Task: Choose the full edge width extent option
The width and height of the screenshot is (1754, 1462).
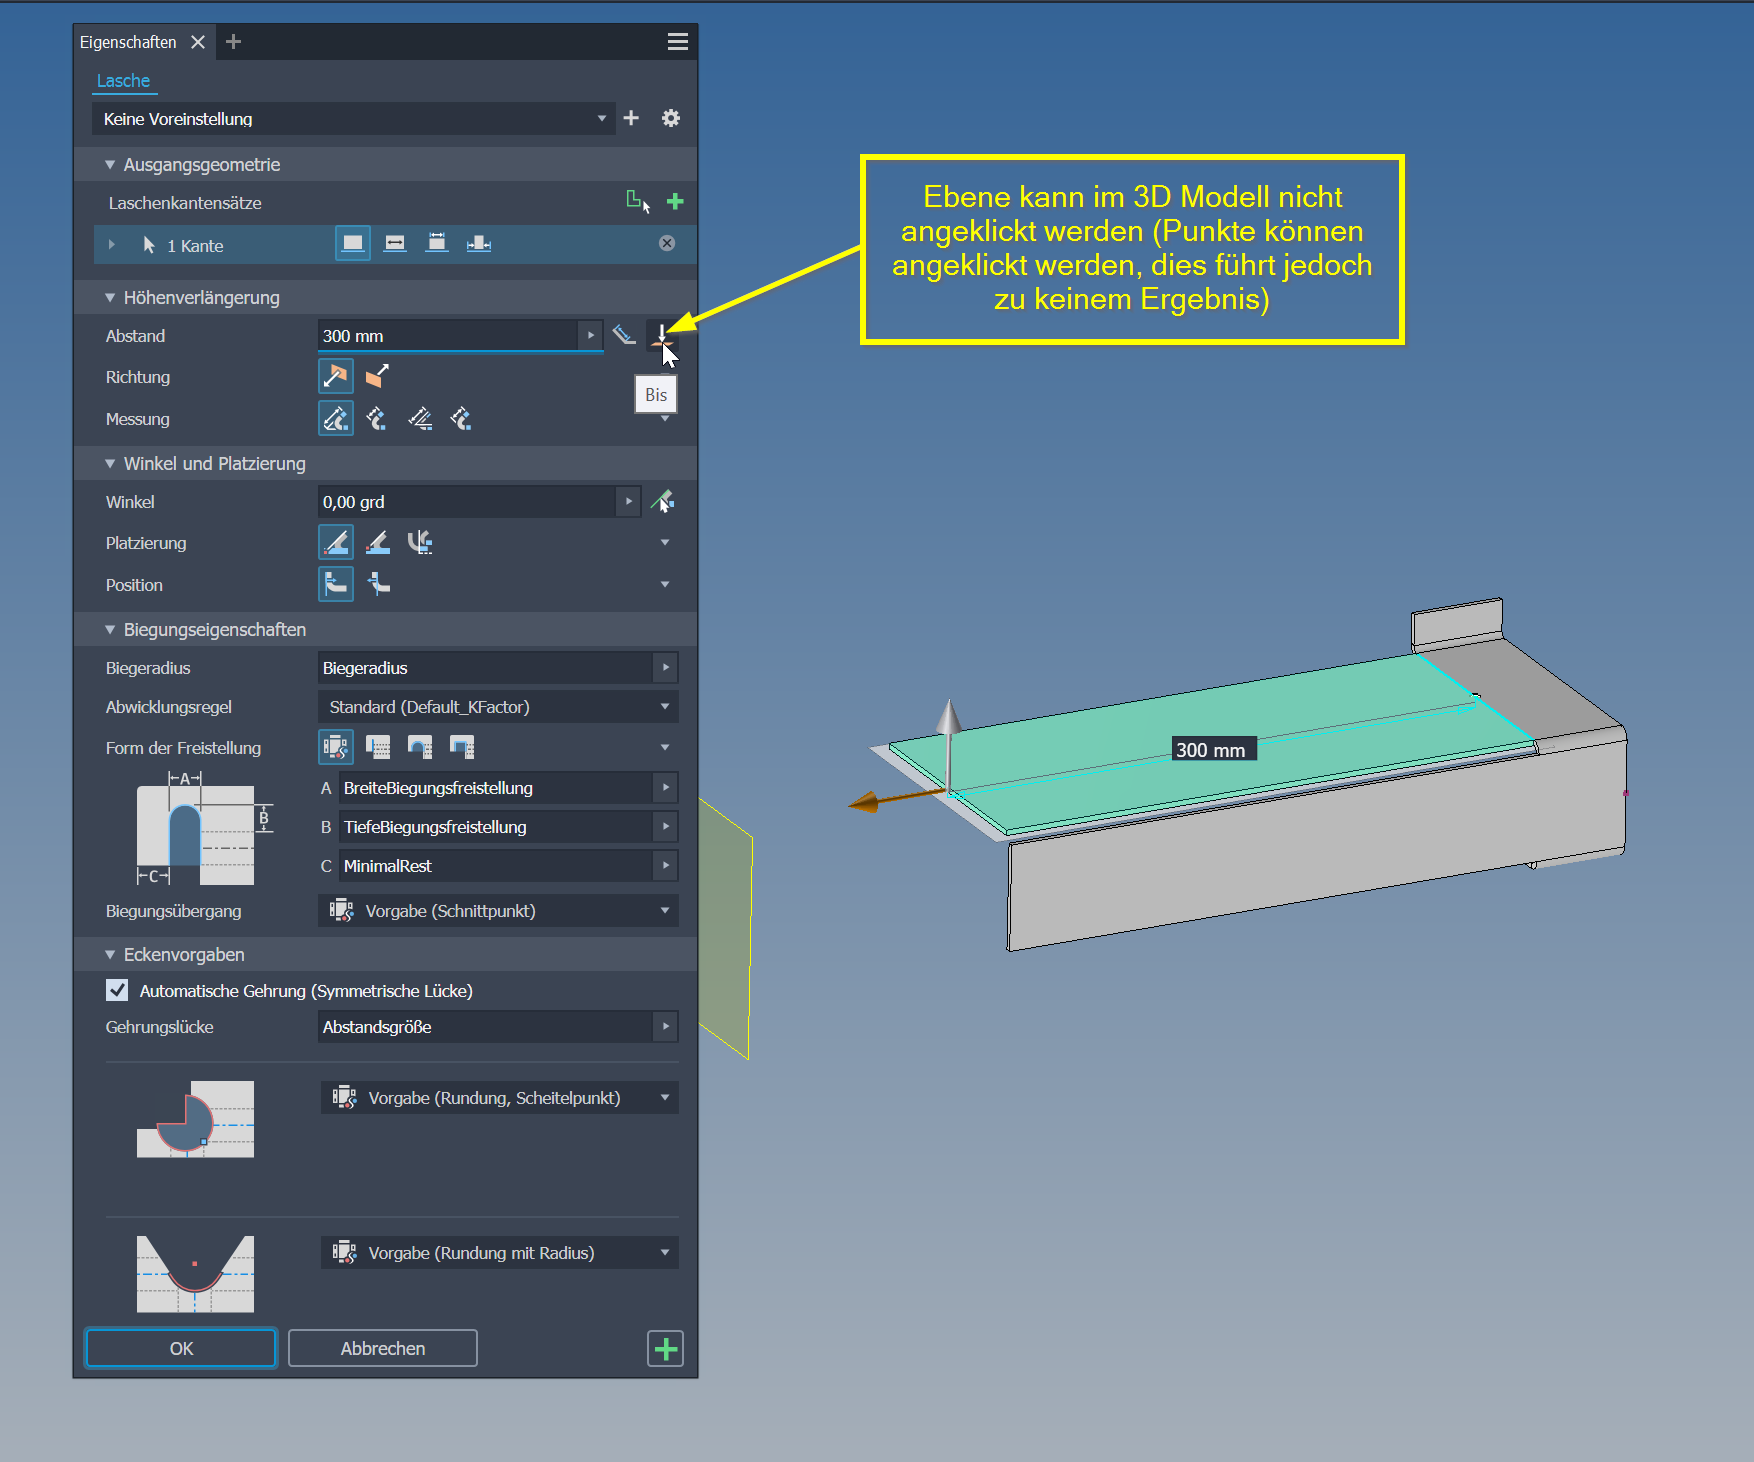Action: (x=353, y=243)
